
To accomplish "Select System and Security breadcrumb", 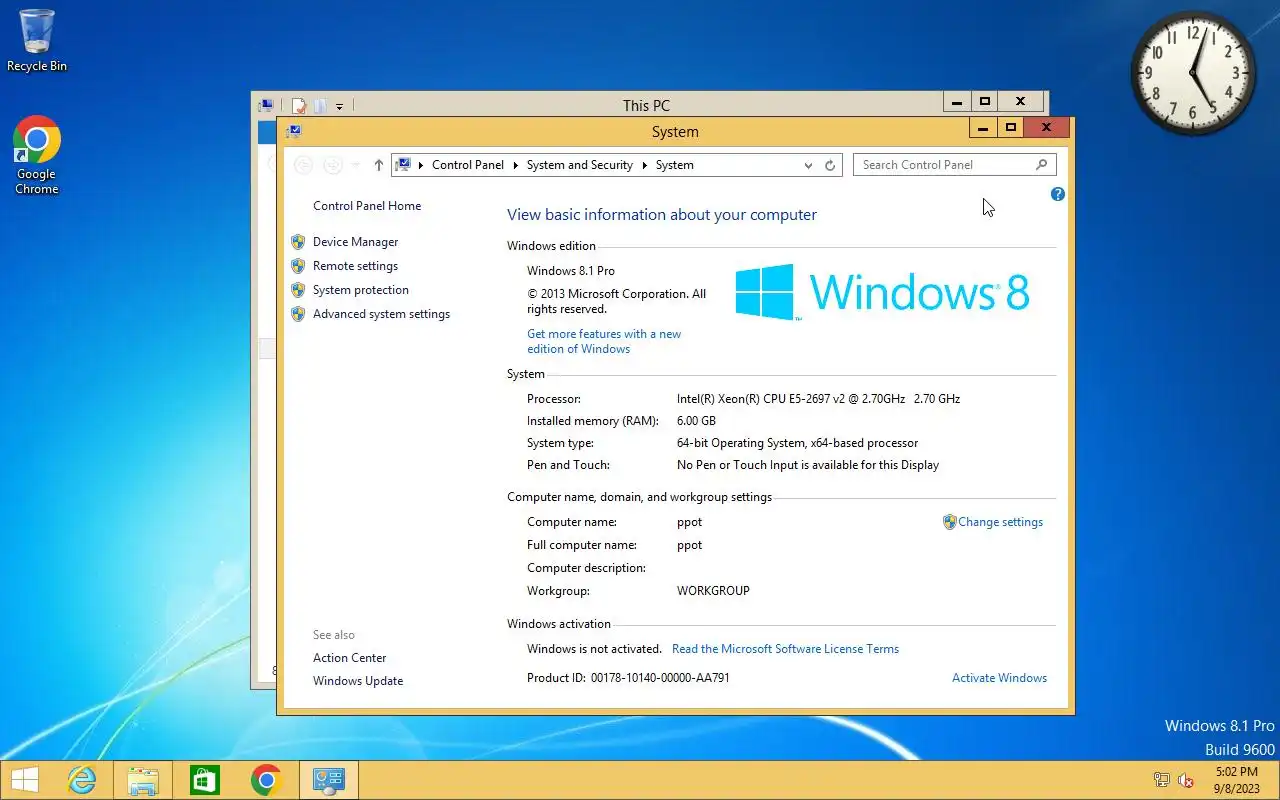I will point(580,165).
